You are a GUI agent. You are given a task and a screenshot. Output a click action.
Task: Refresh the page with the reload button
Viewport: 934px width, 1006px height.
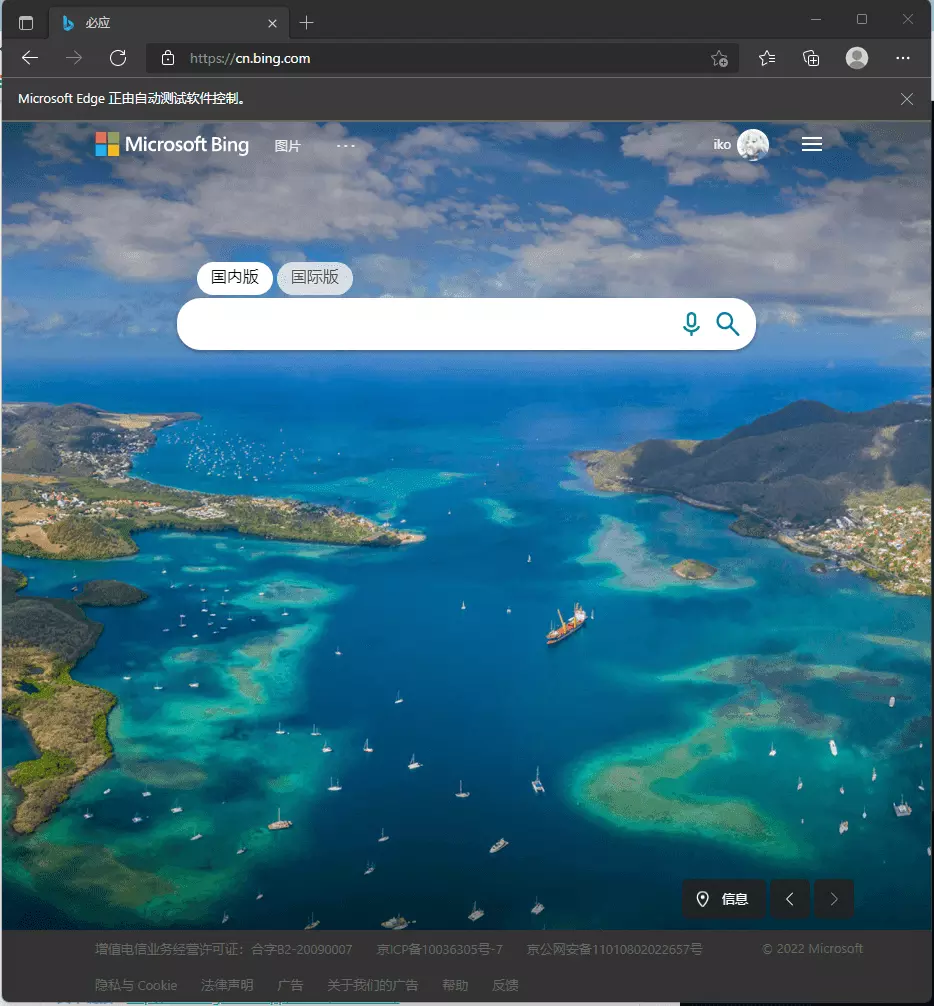tap(118, 58)
